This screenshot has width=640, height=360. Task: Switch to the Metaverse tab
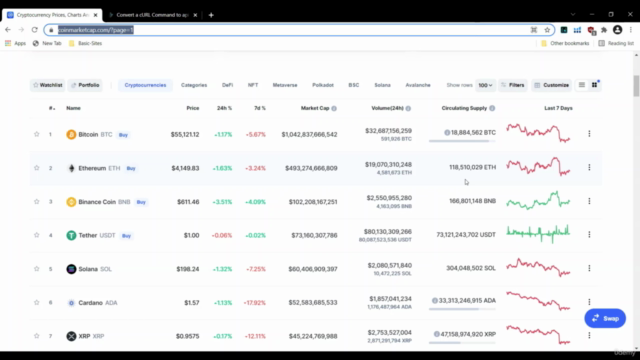285,85
